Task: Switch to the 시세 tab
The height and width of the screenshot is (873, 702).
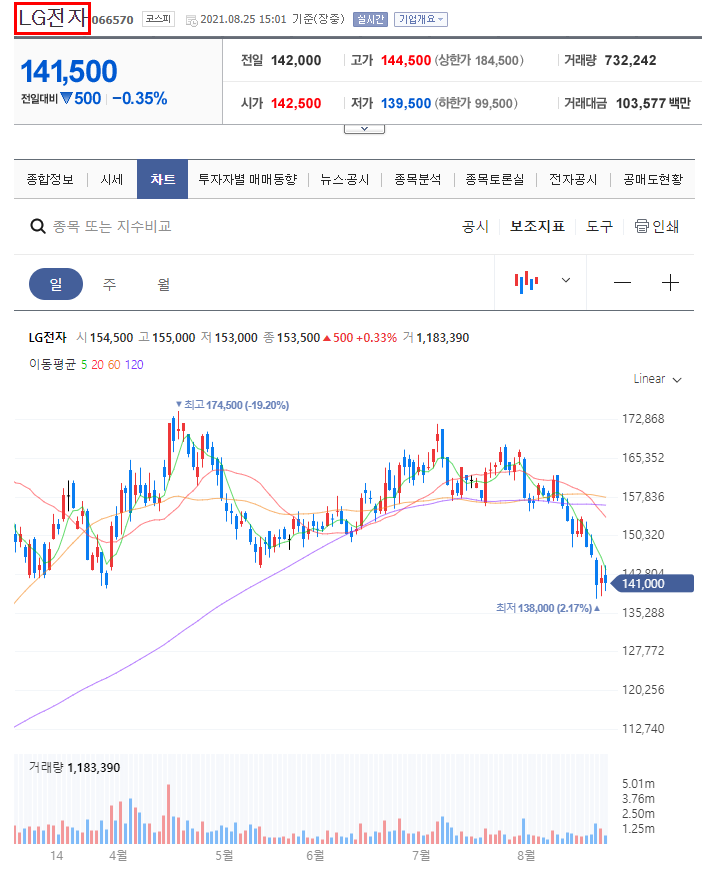Action: coord(112,179)
